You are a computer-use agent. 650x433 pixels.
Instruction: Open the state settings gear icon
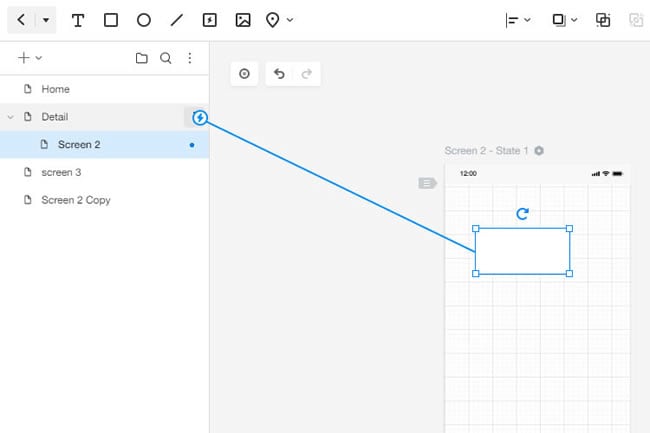(539, 150)
